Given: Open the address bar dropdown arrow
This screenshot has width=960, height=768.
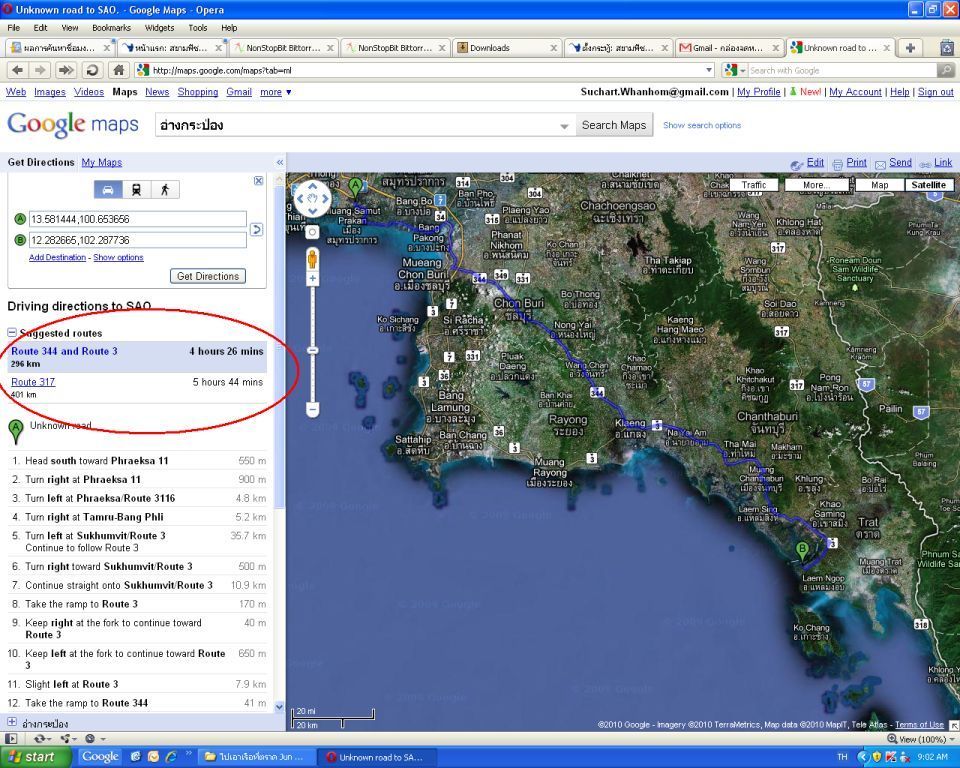Looking at the screenshot, I should pyautogui.click(x=709, y=70).
